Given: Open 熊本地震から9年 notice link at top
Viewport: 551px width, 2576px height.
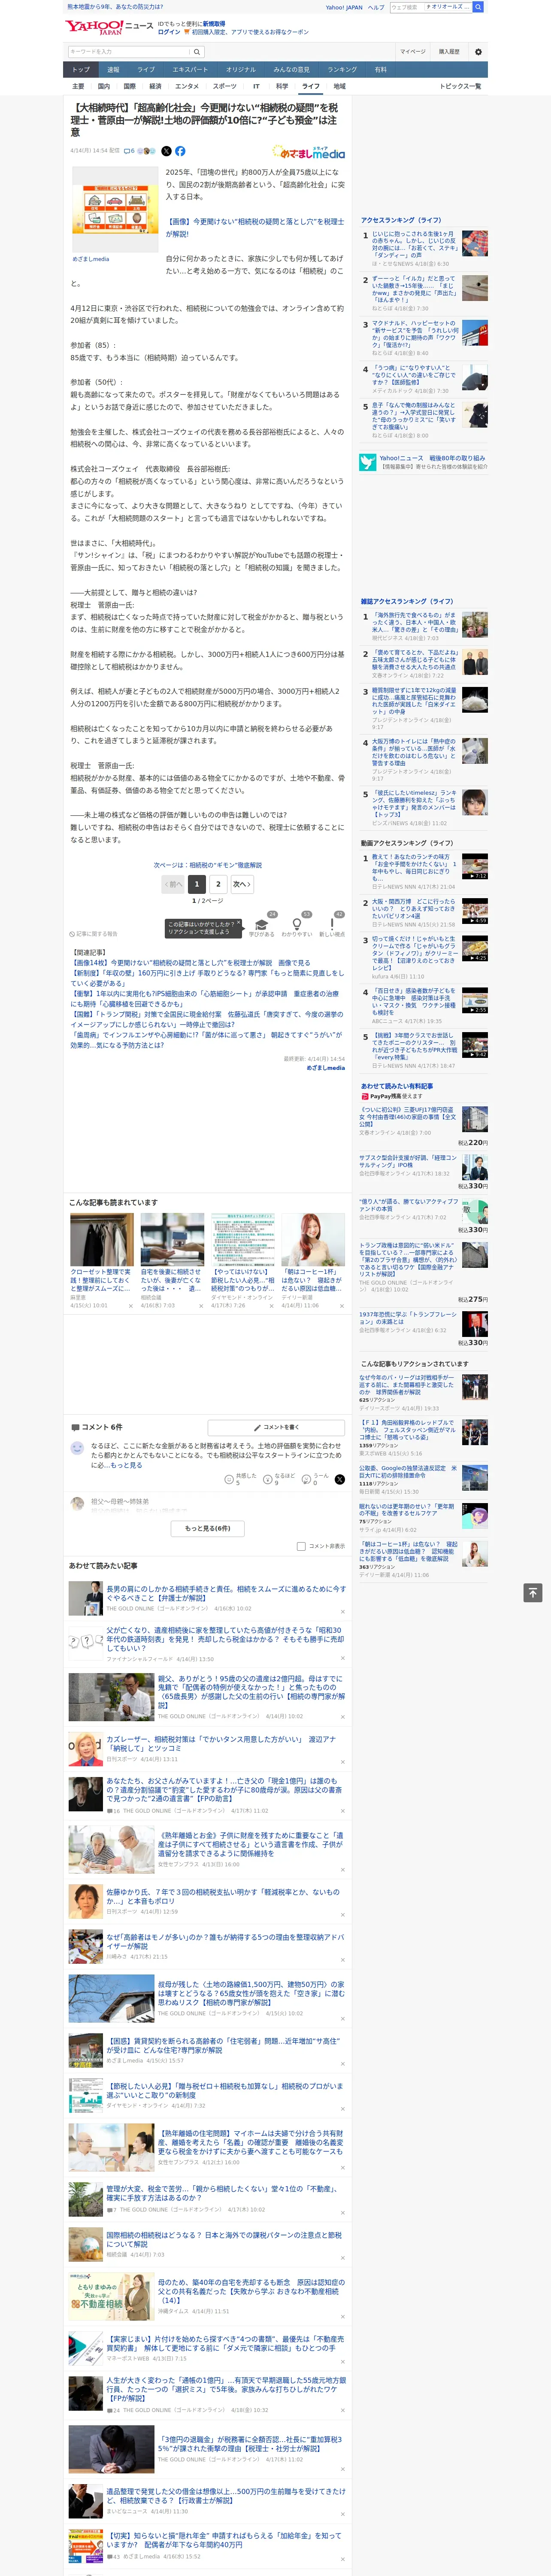Looking at the screenshot, I should pyautogui.click(x=115, y=7).
